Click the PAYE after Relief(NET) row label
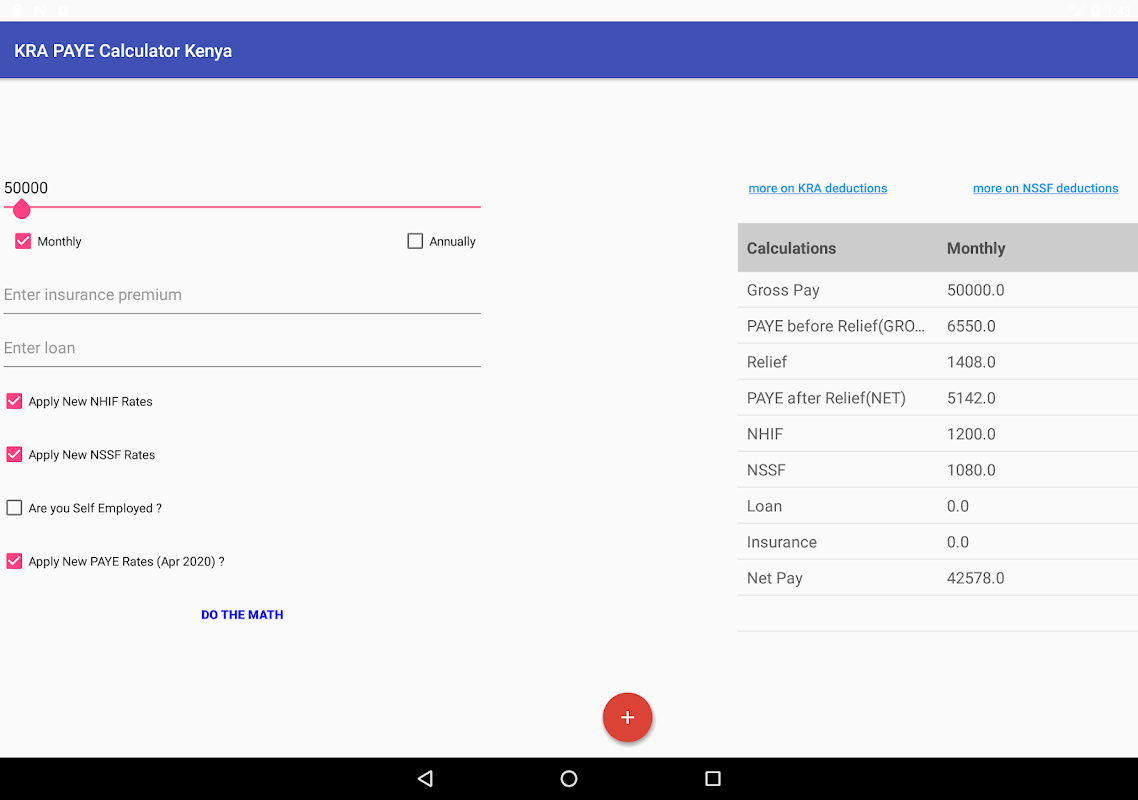The width and height of the screenshot is (1138, 800). (x=826, y=398)
